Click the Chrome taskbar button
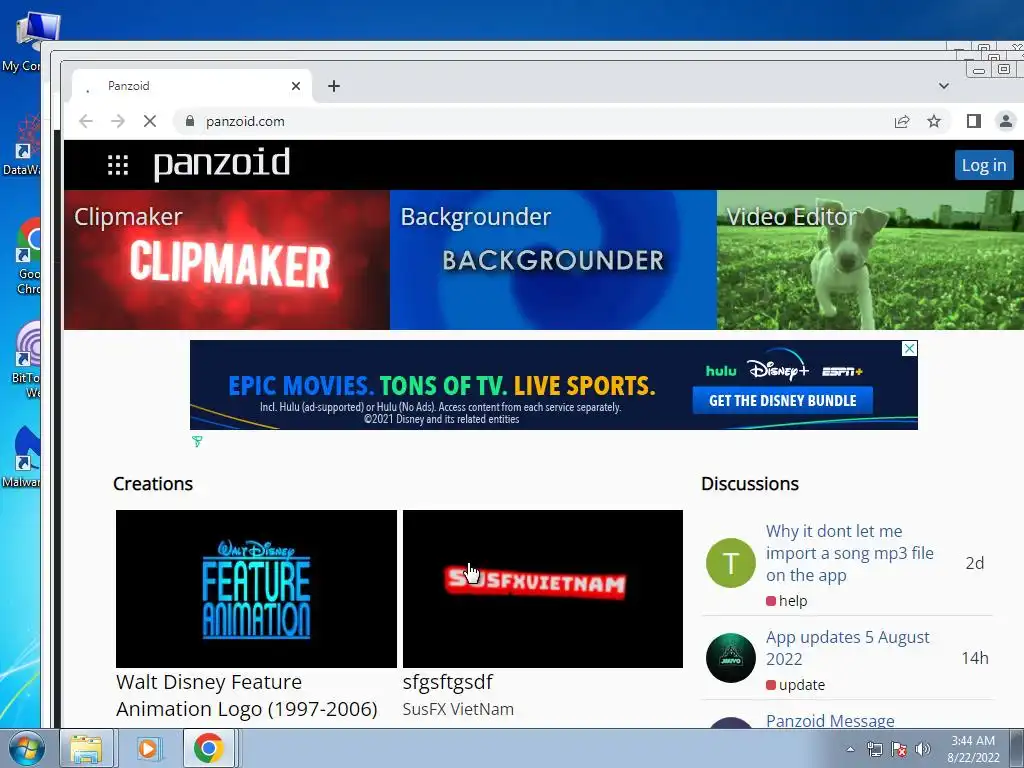Screen dimensions: 1024x768 click(x=208, y=748)
